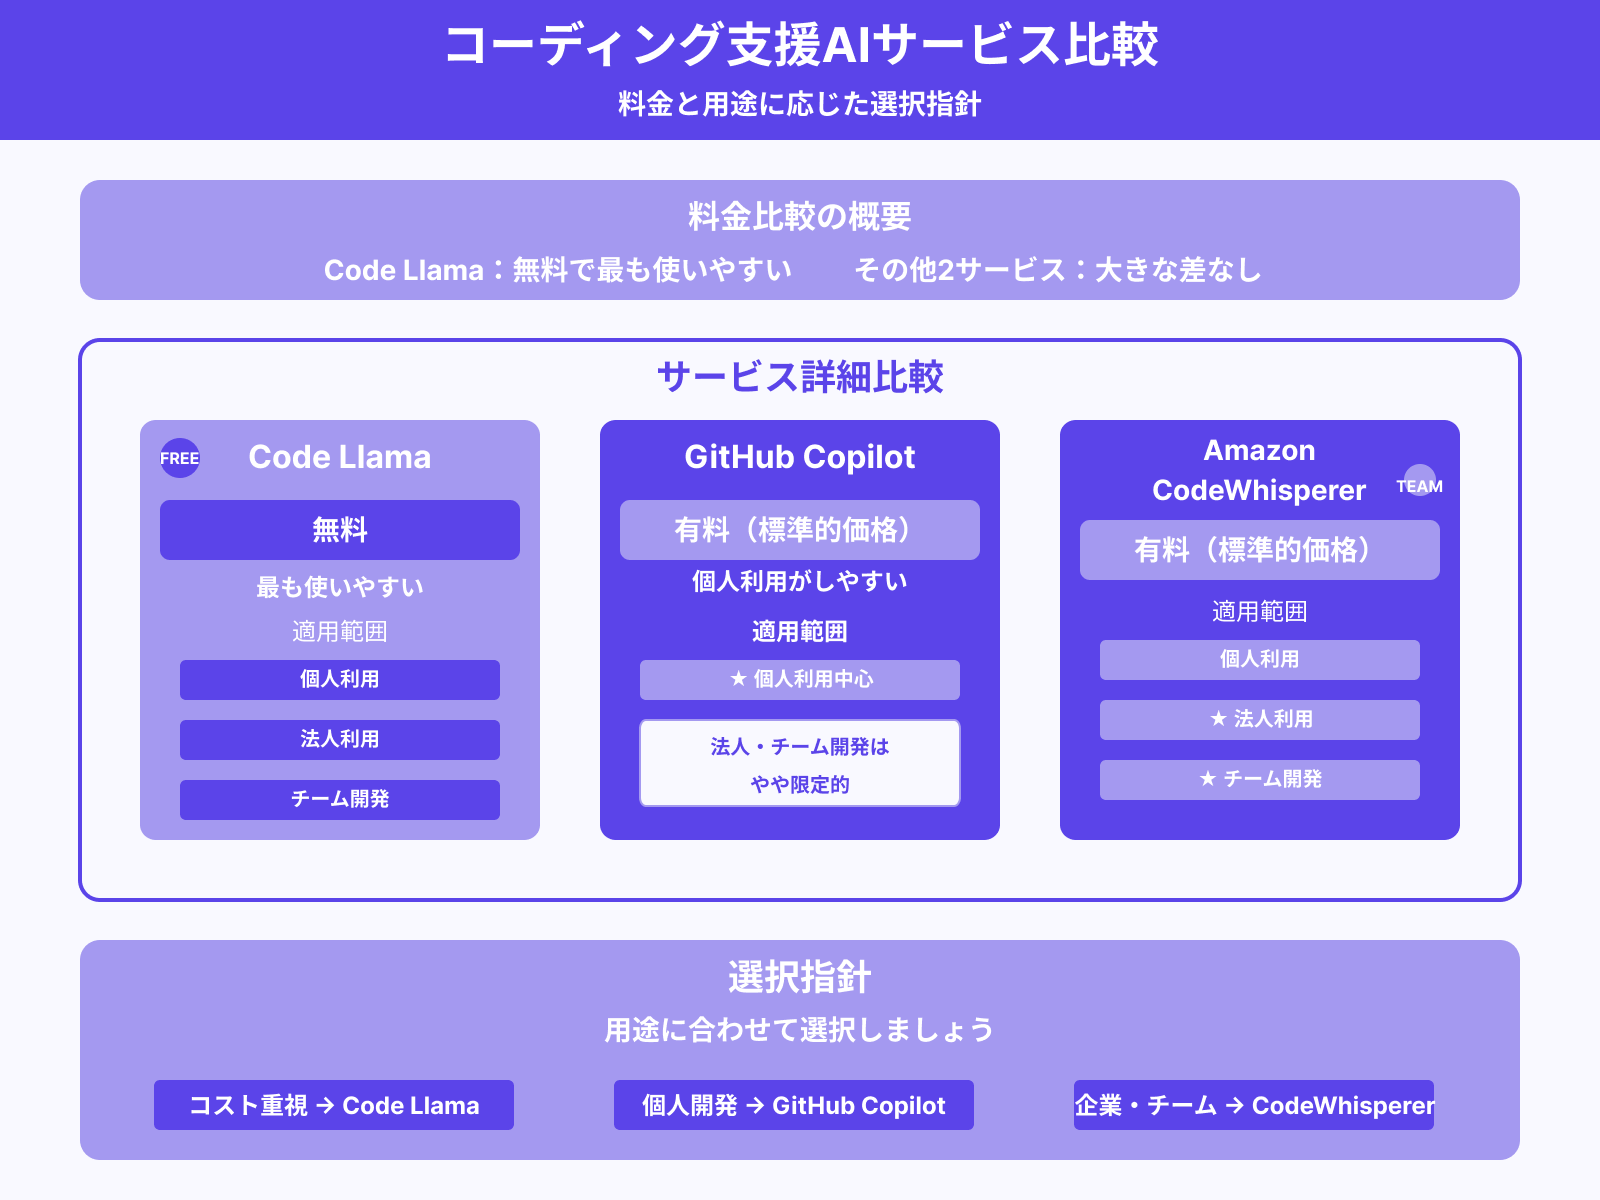Viewport: 1600px width, 1200px height.
Task: Click the ★ チーム開発 tag
Action: [x=1260, y=780]
